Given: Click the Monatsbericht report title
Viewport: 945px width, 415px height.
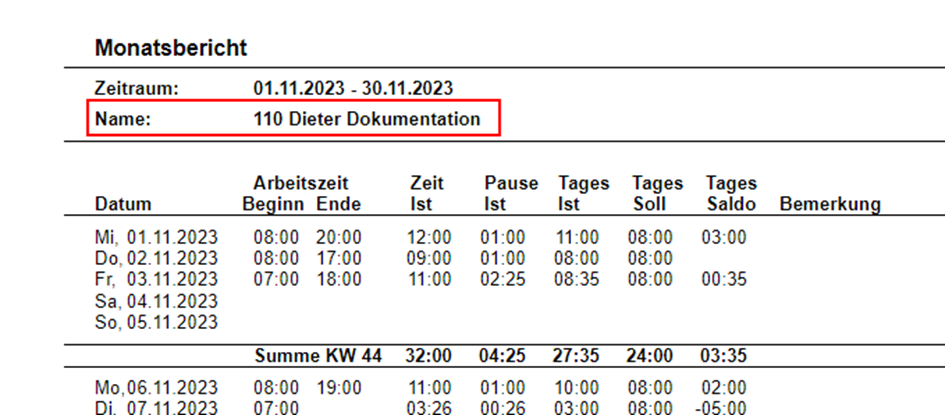Looking at the screenshot, I should 171,48.
